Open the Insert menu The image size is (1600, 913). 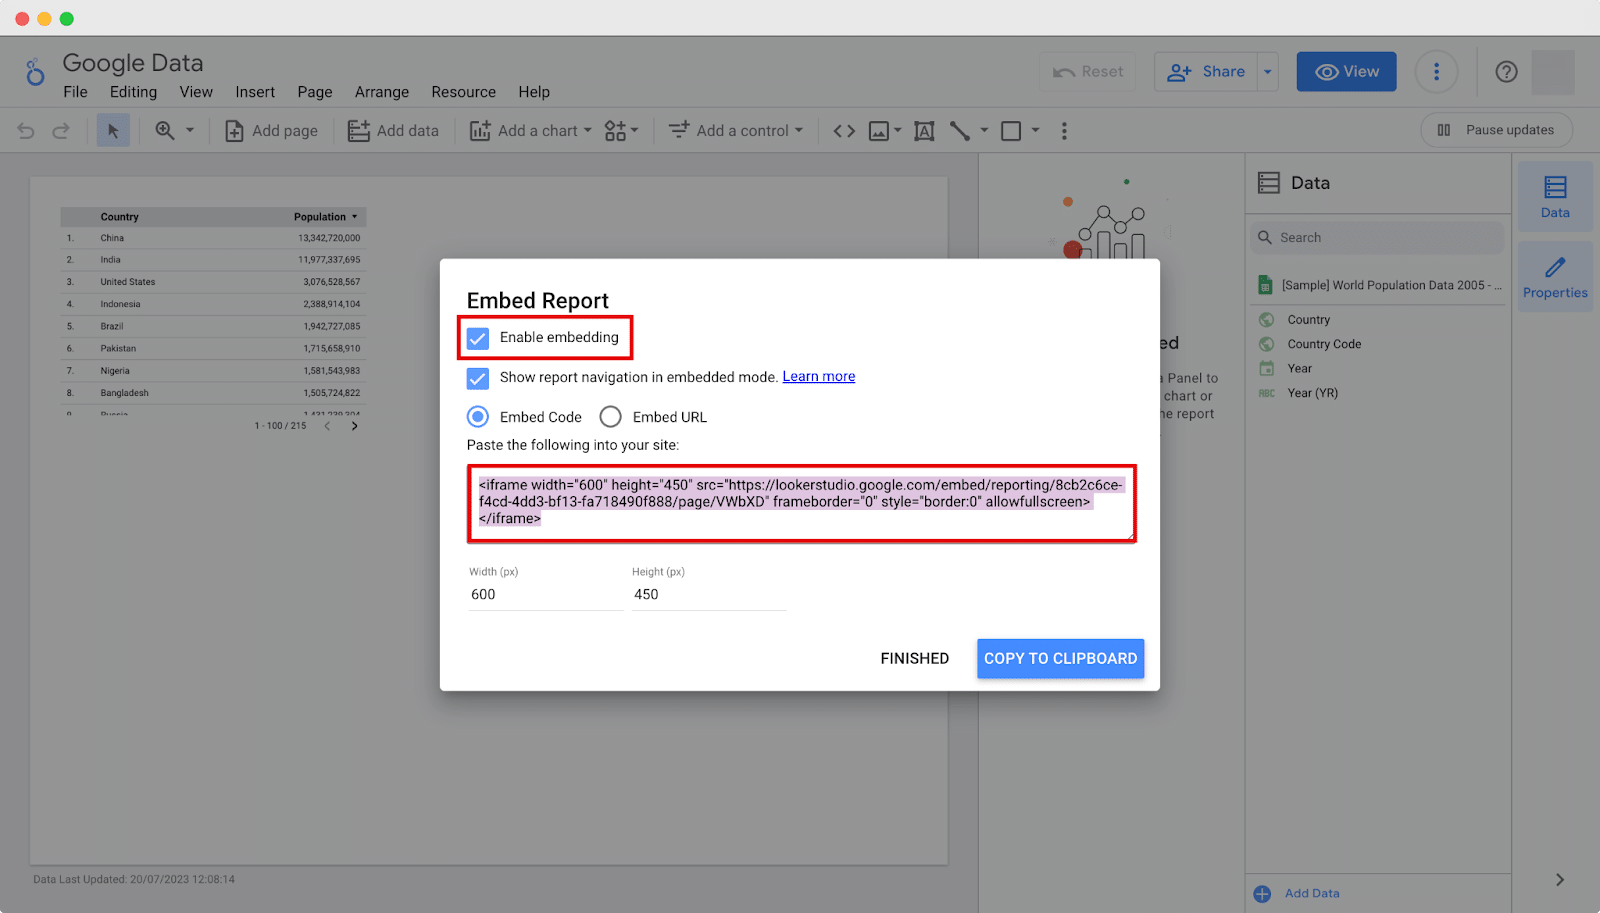coord(255,92)
